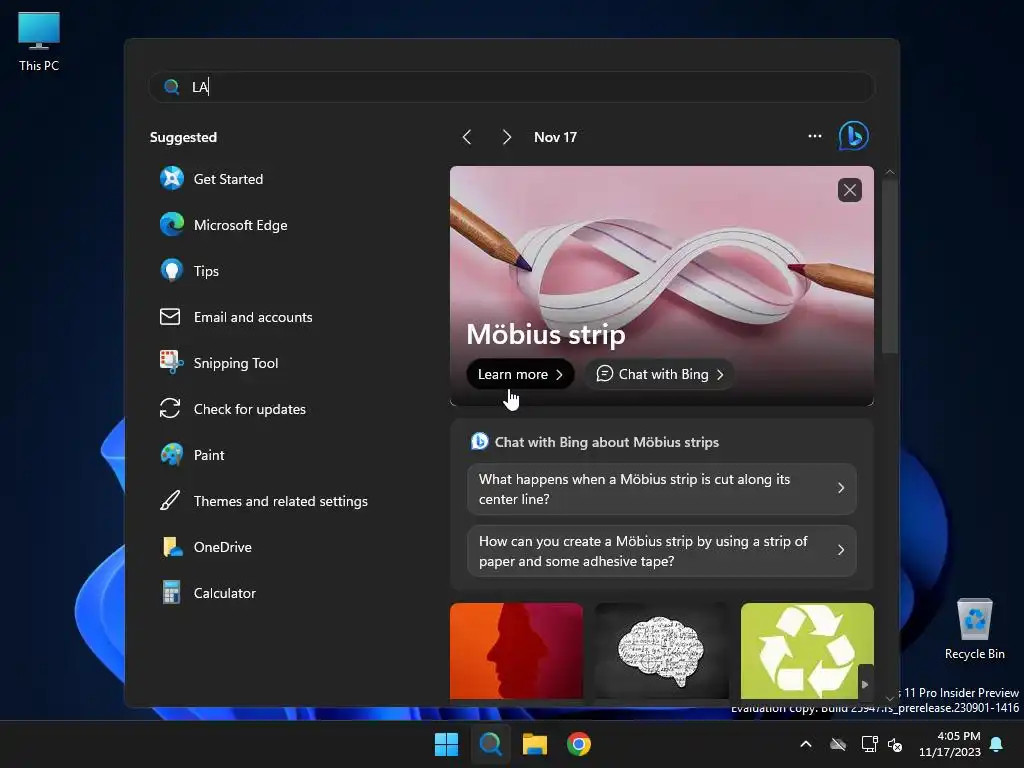This screenshot has width=1024, height=768.
Task: Click in the search text field containing LA
Action: click(511, 87)
